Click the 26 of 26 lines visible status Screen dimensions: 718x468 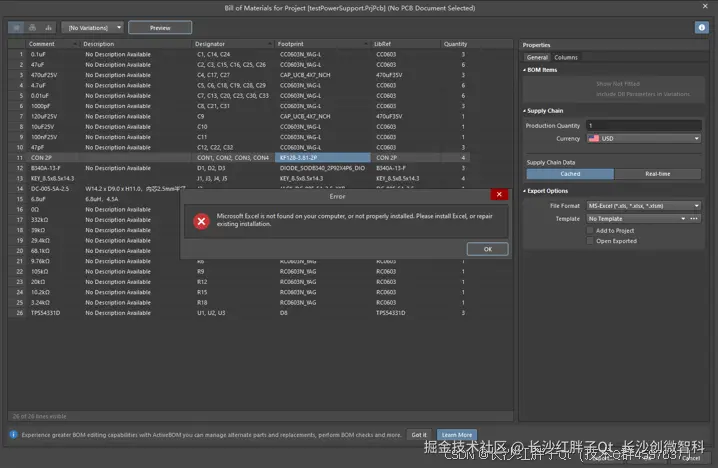click(x=39, y=416)
